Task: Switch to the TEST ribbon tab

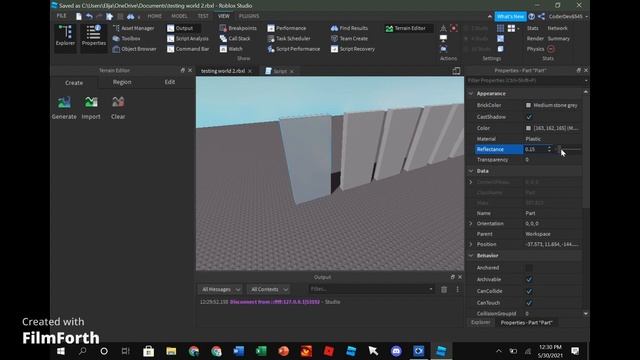Action: coord(203,16)
